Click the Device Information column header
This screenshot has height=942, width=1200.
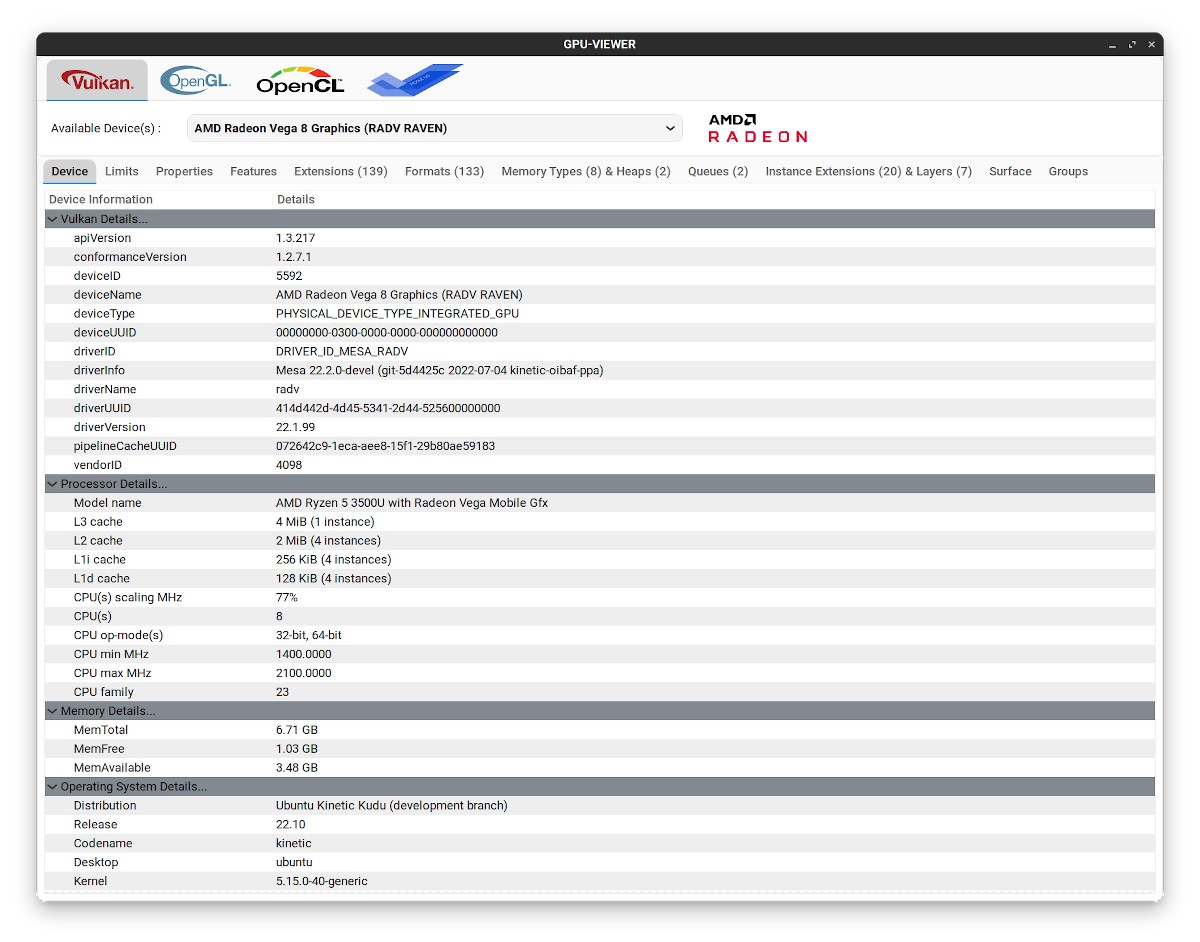[101, 200]
